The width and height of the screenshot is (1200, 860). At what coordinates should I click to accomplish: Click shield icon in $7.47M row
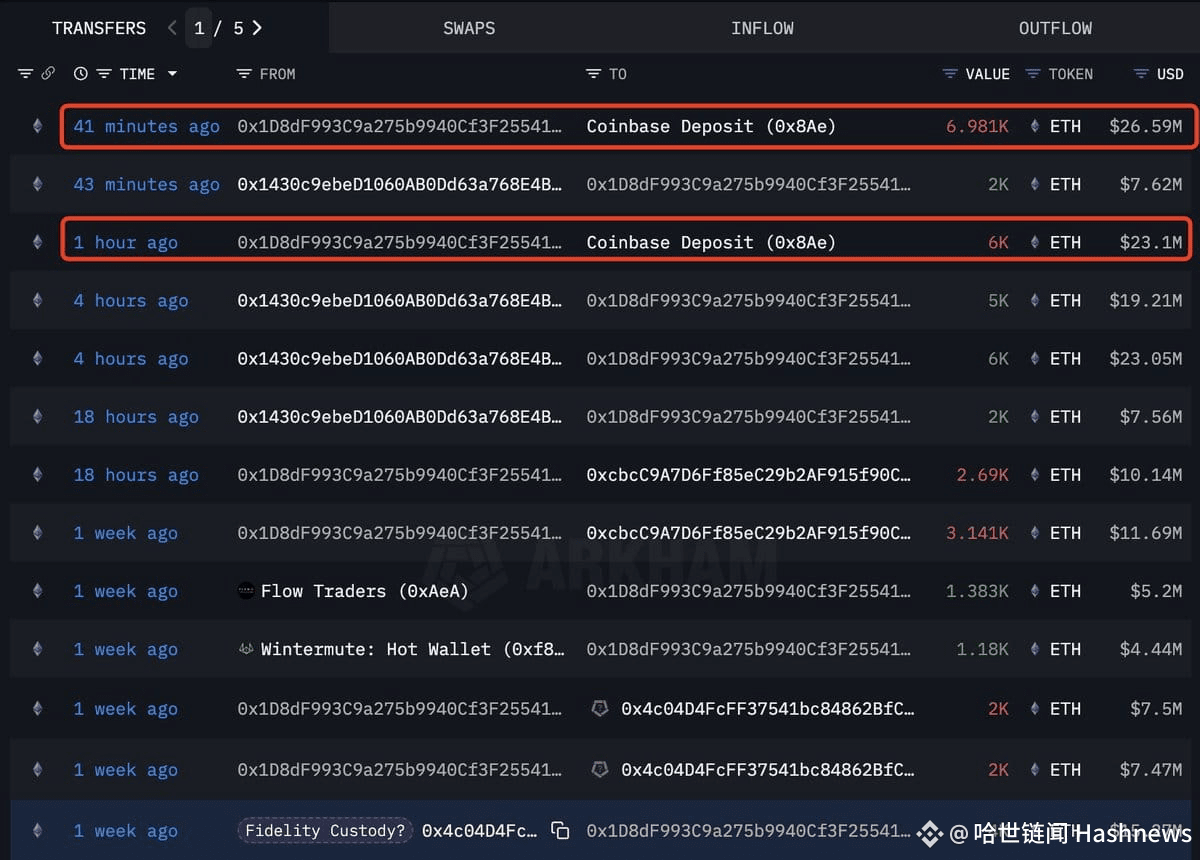(600, 770)
